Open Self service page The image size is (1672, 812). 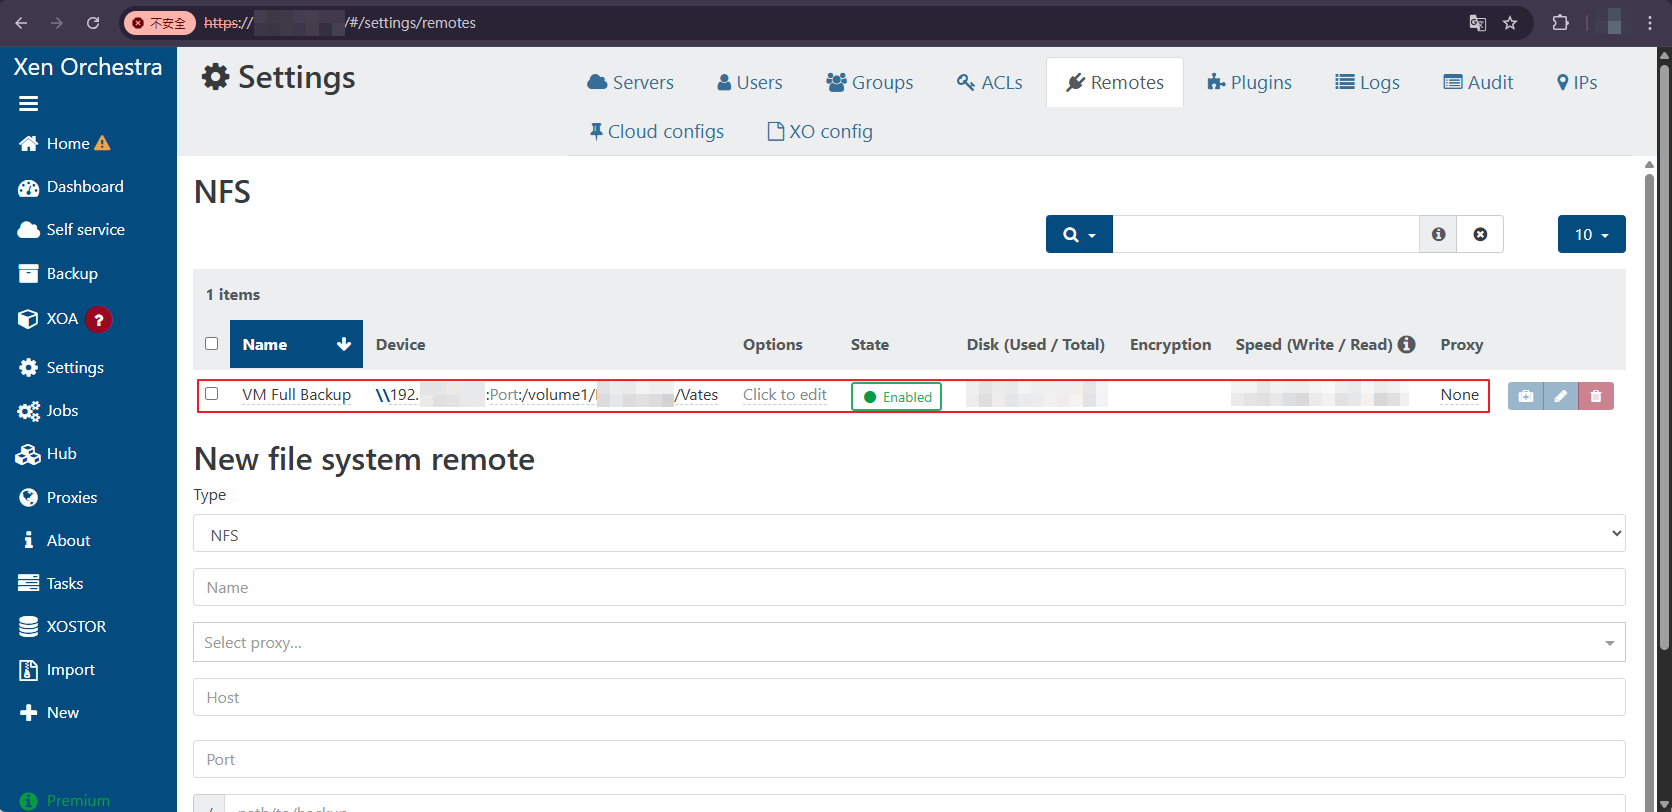(x=72, y=230)
